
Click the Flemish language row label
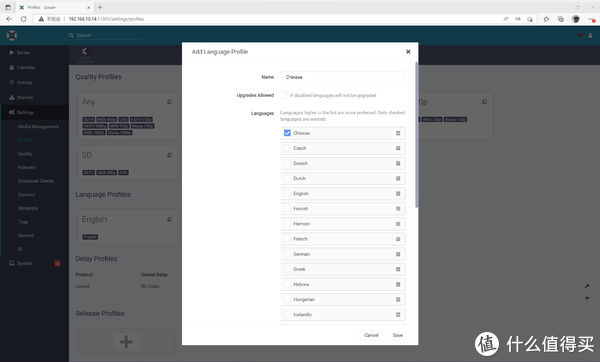(x=302, y=224)
